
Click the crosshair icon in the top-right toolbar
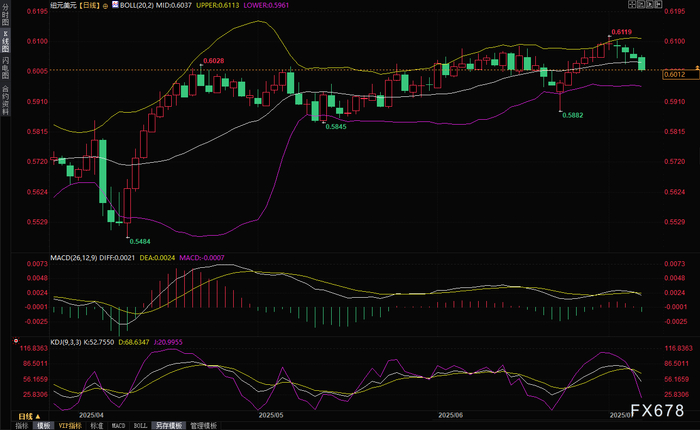[x=632, y=4]
